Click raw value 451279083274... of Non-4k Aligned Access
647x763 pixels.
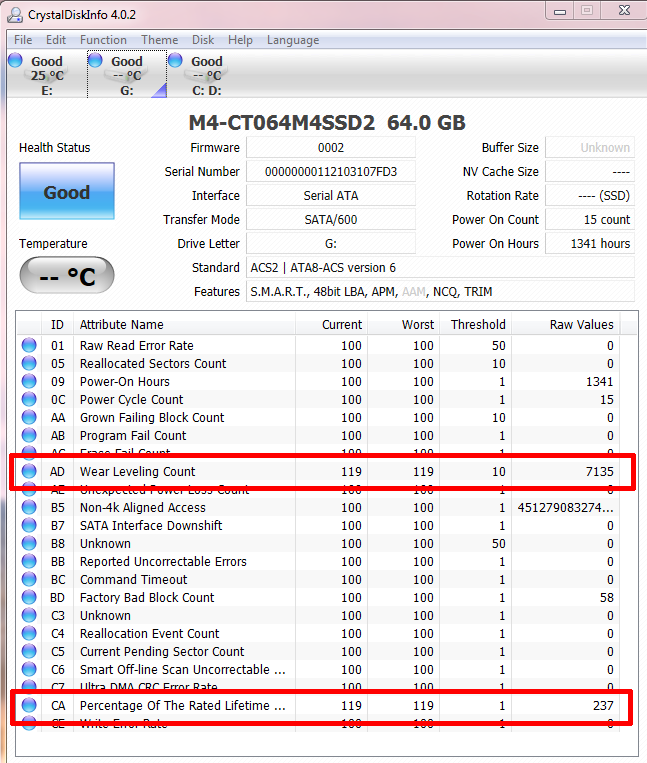[566, 508]
